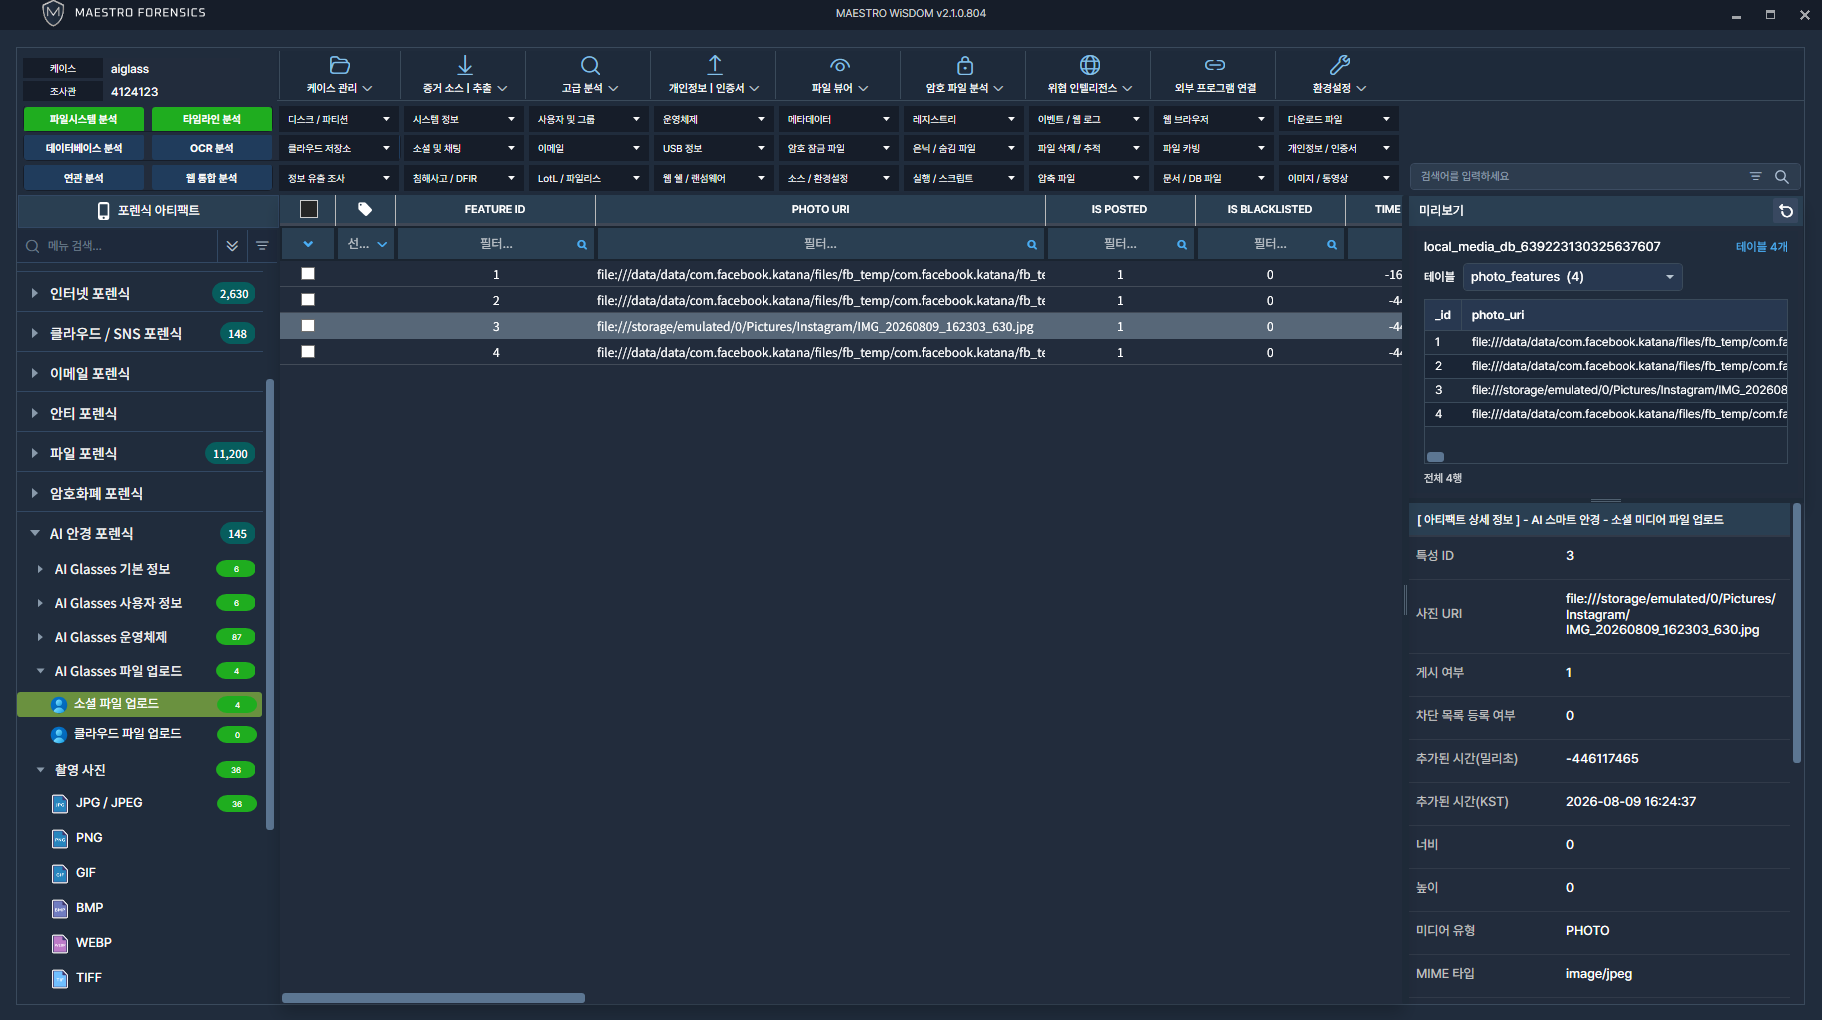Switch to 타임라인 분석 tab
The image size is (1822, 1020).
point(212,119)
